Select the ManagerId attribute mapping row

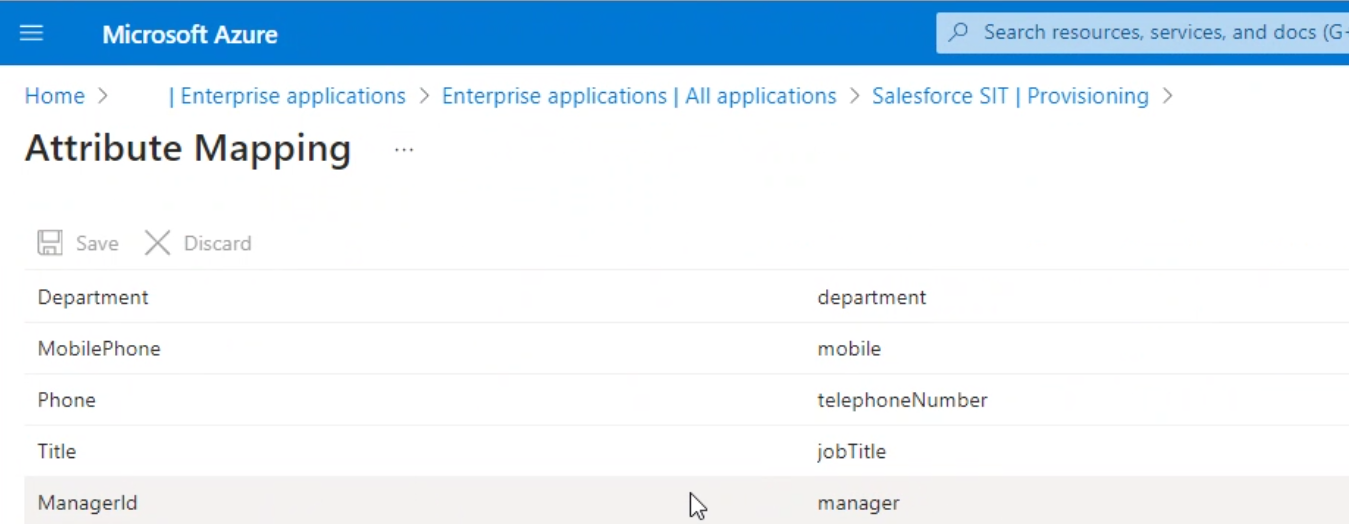(x=88, y=503)
